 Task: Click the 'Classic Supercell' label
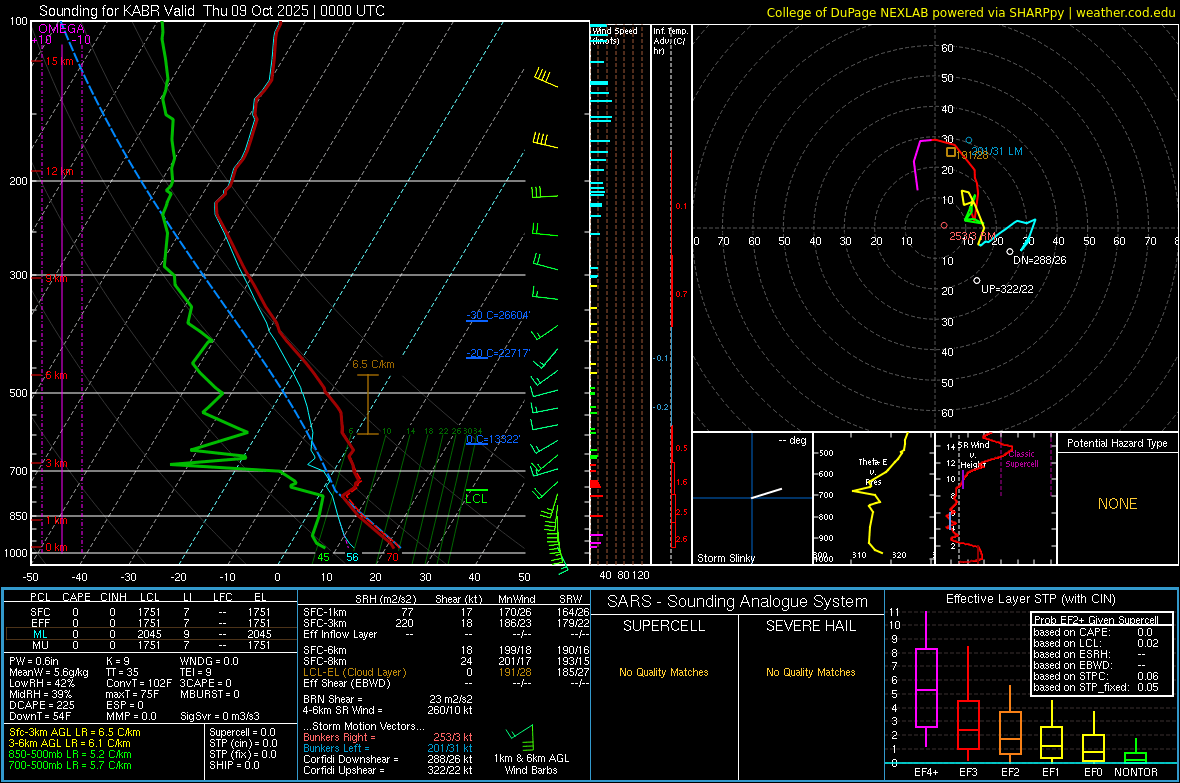point(1021,459)
